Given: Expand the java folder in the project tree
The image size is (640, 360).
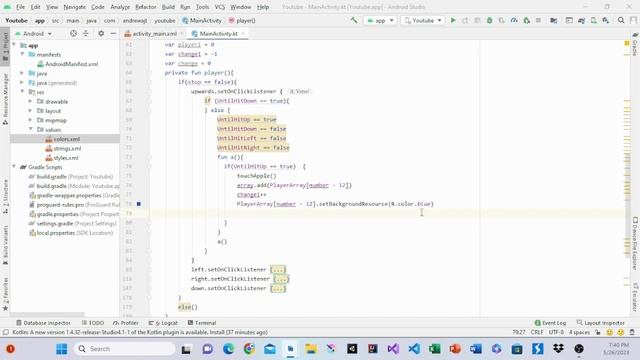Looking at the screenshot, I should click(x=22, y=73).
